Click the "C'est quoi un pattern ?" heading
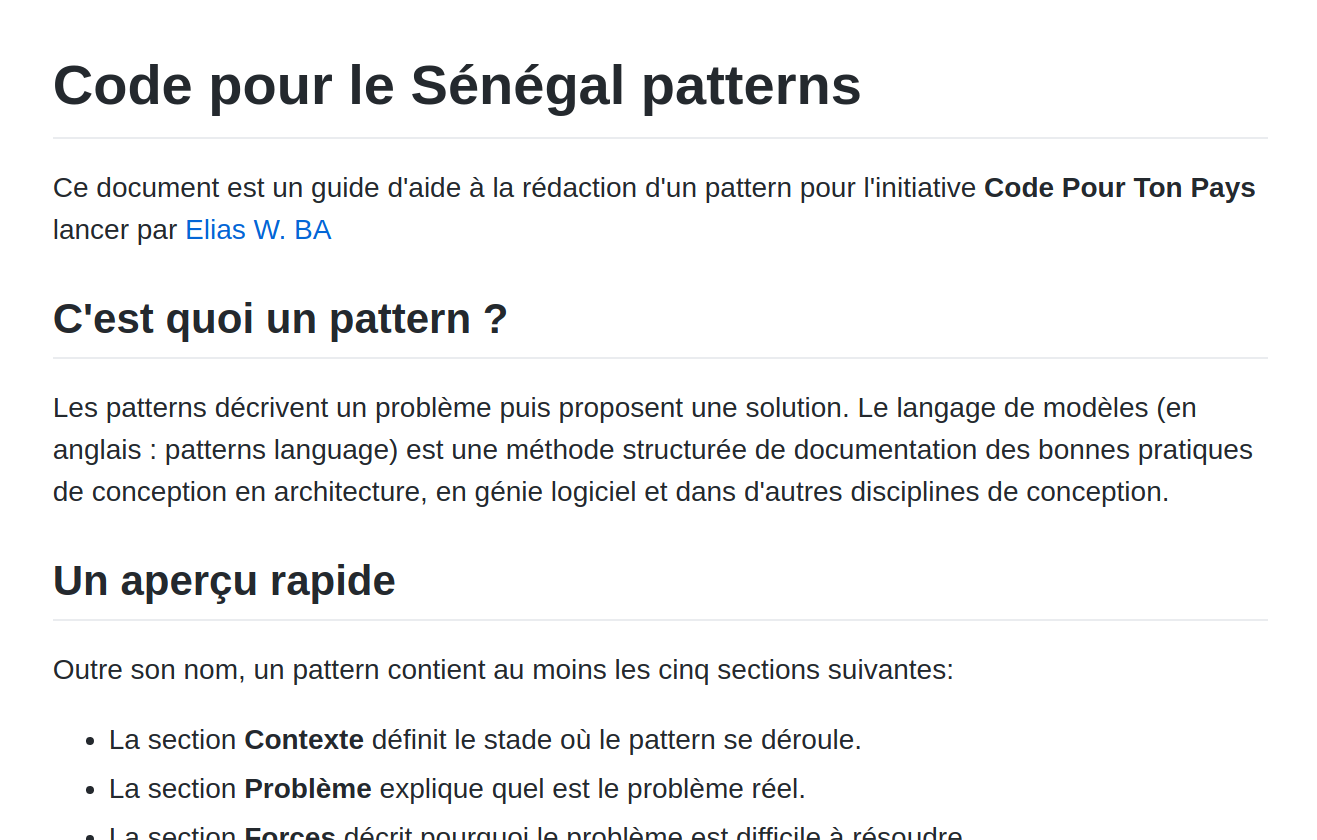Screen dimensions: 1317x840 tap(280, 319)
